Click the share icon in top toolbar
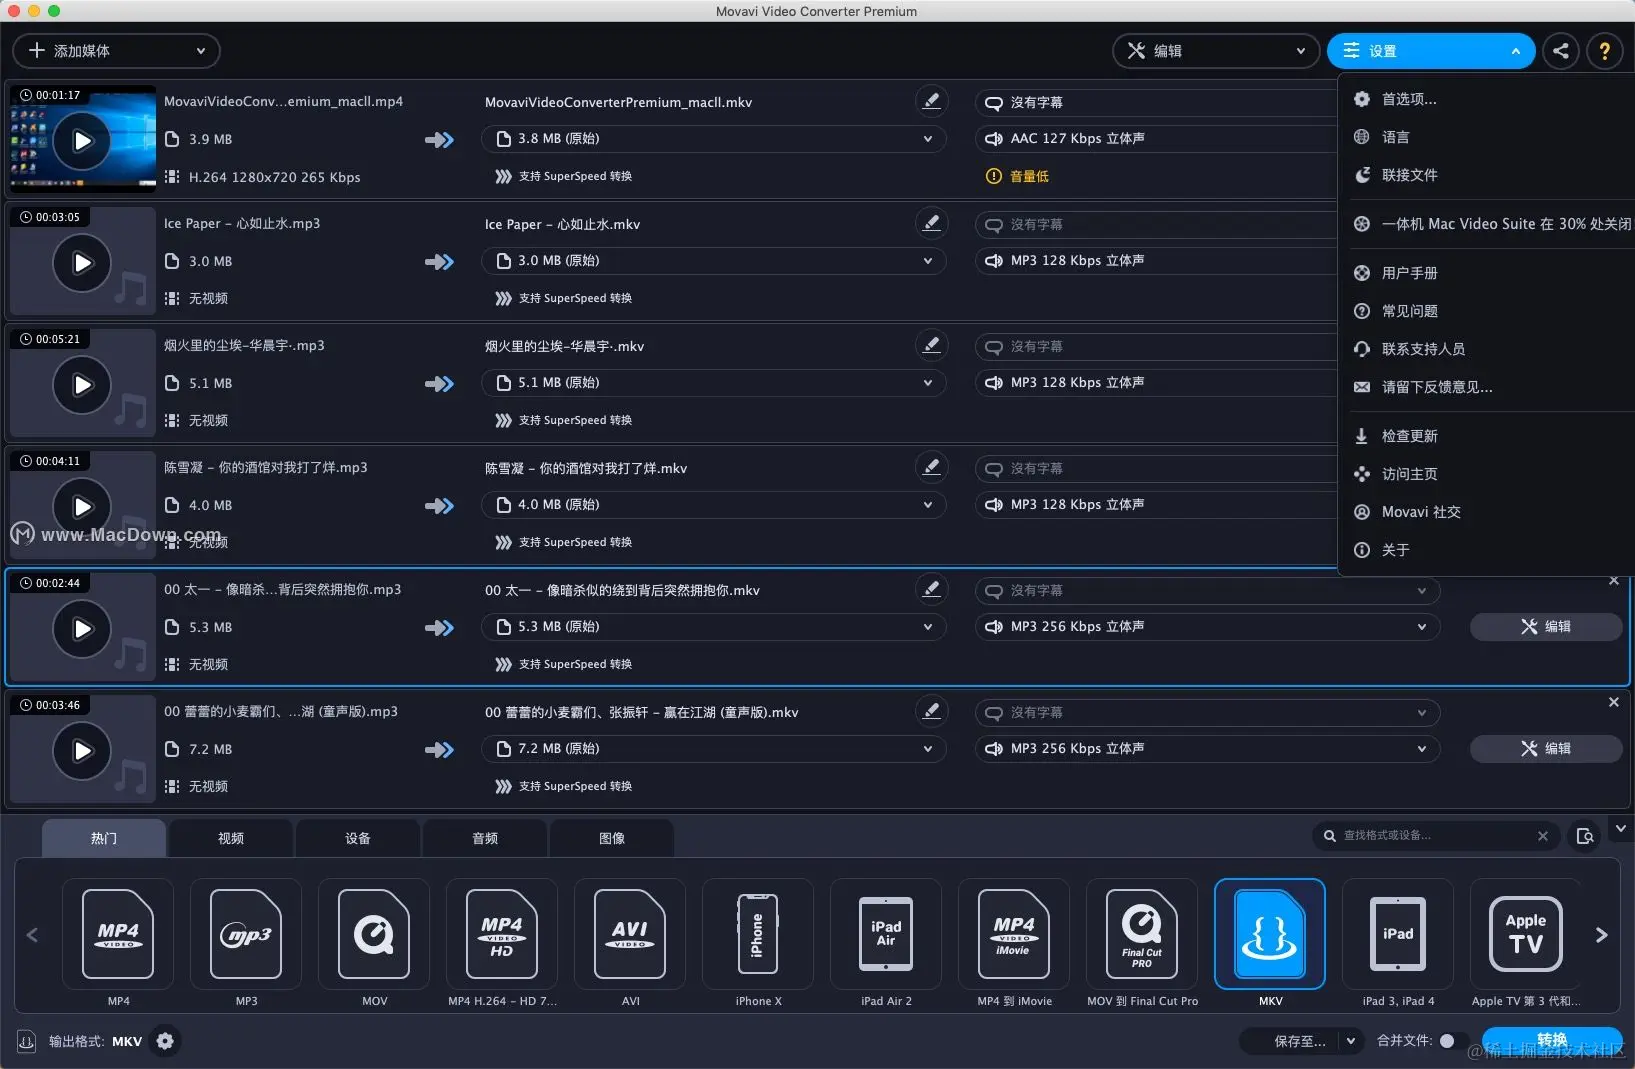The image size is (1635, 1069). (1560, 51)
